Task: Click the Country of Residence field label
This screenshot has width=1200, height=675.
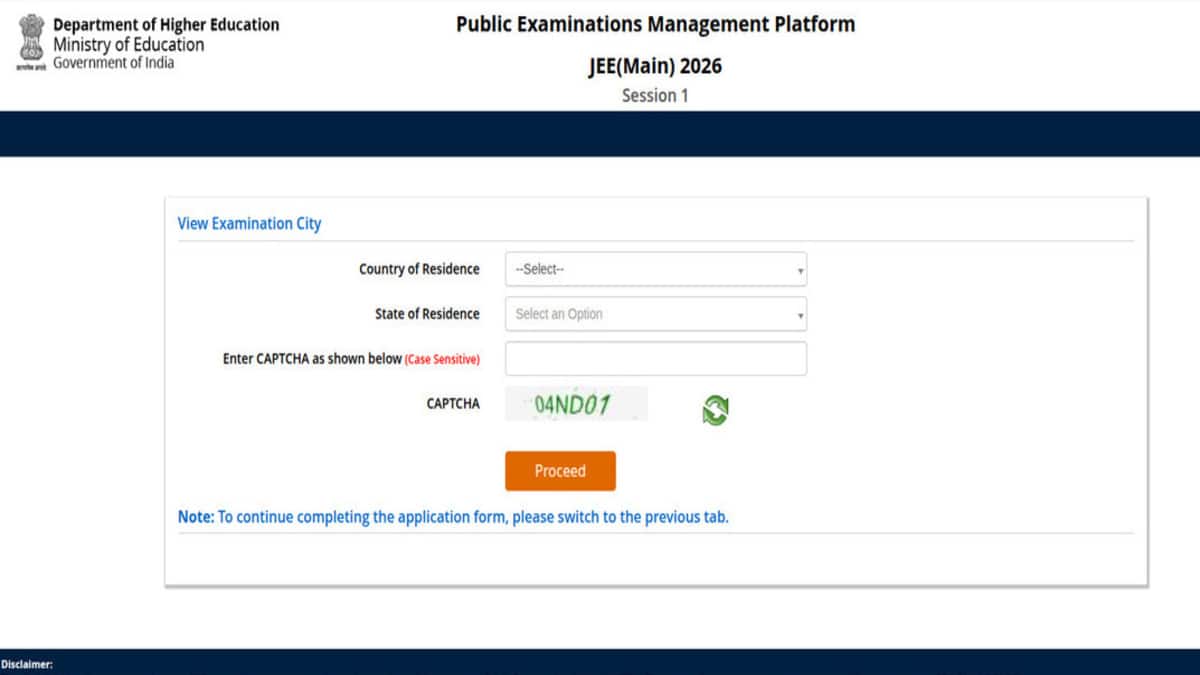Action: tap(419, 269)
